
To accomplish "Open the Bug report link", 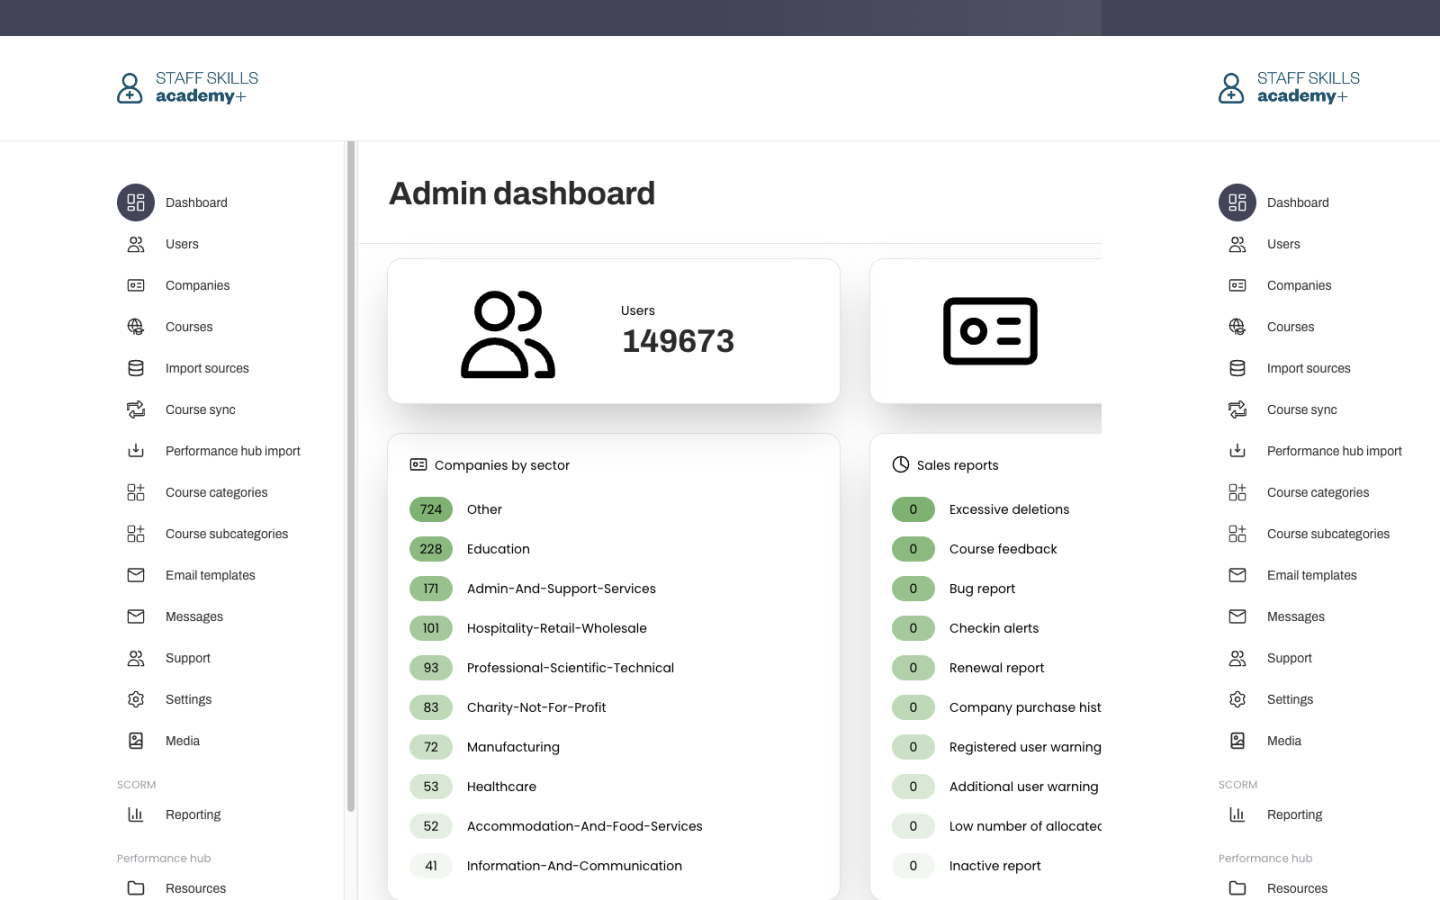I will 982,589.
